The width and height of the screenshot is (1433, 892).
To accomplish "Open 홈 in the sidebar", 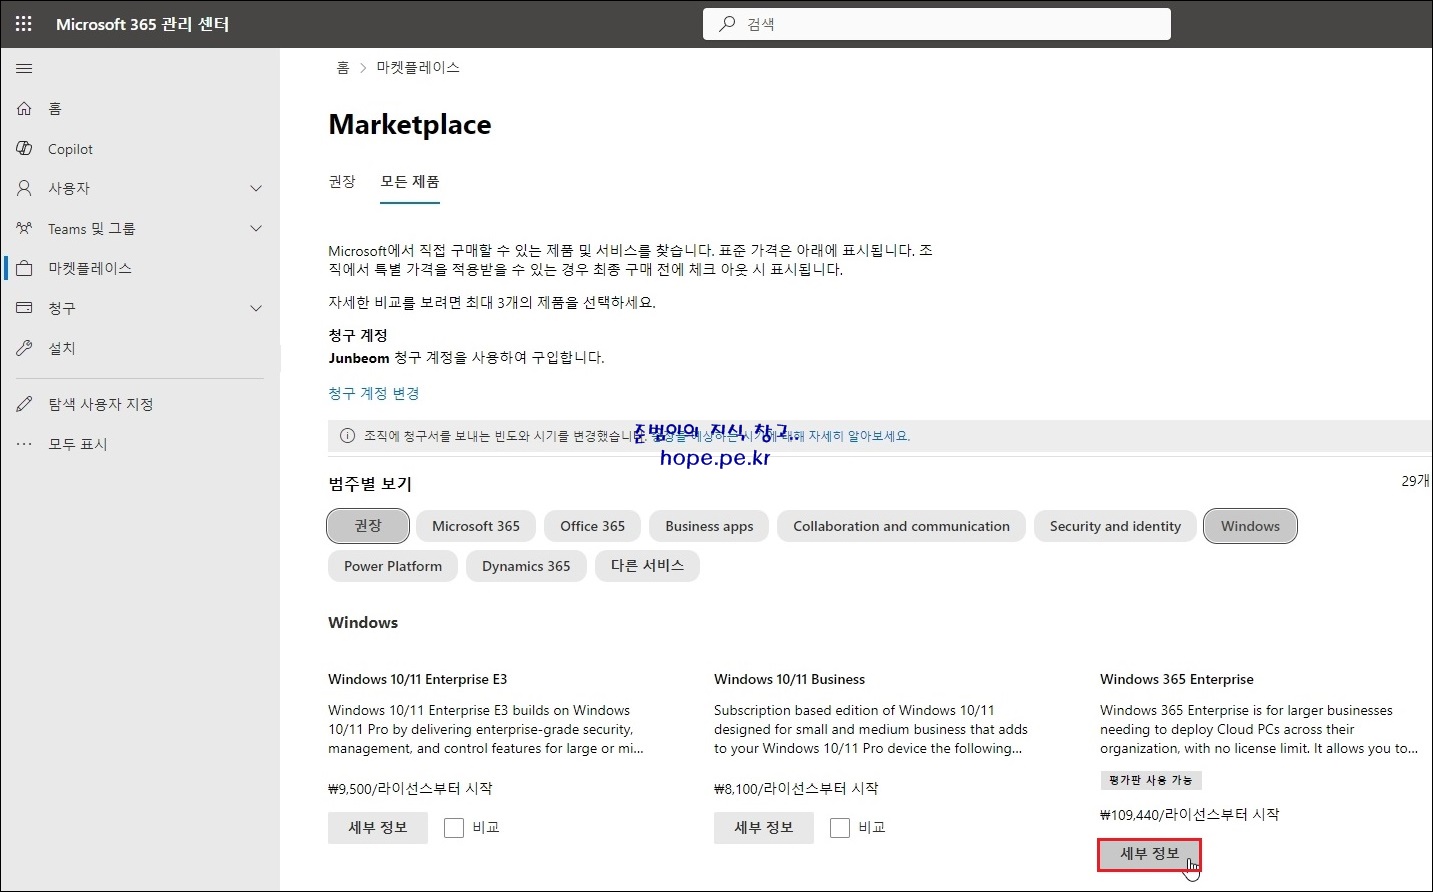I will [x=141, y=108].
